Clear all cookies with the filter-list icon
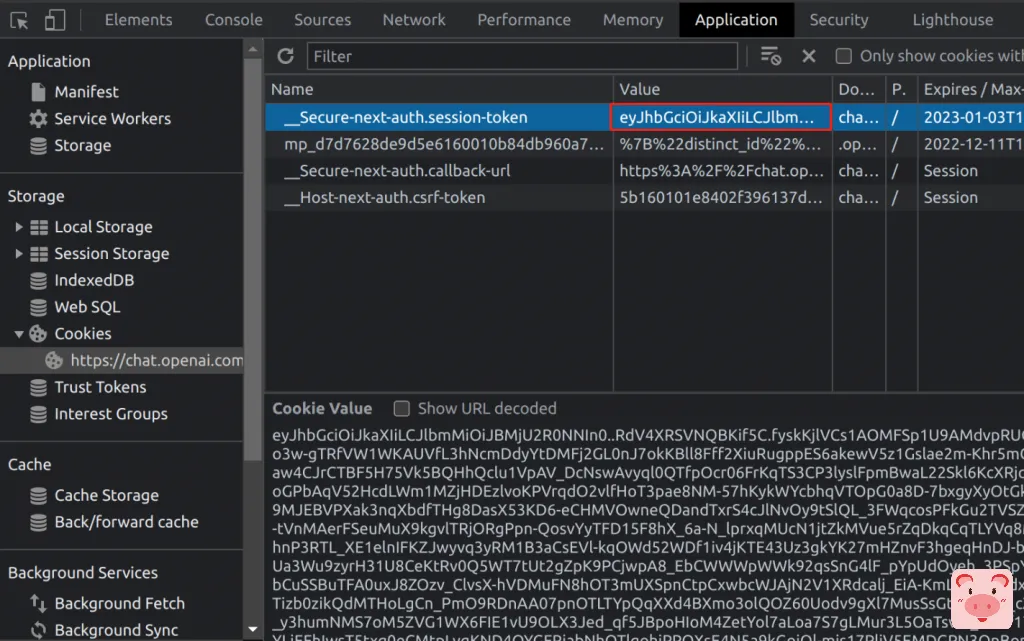 tap(771, 56)
